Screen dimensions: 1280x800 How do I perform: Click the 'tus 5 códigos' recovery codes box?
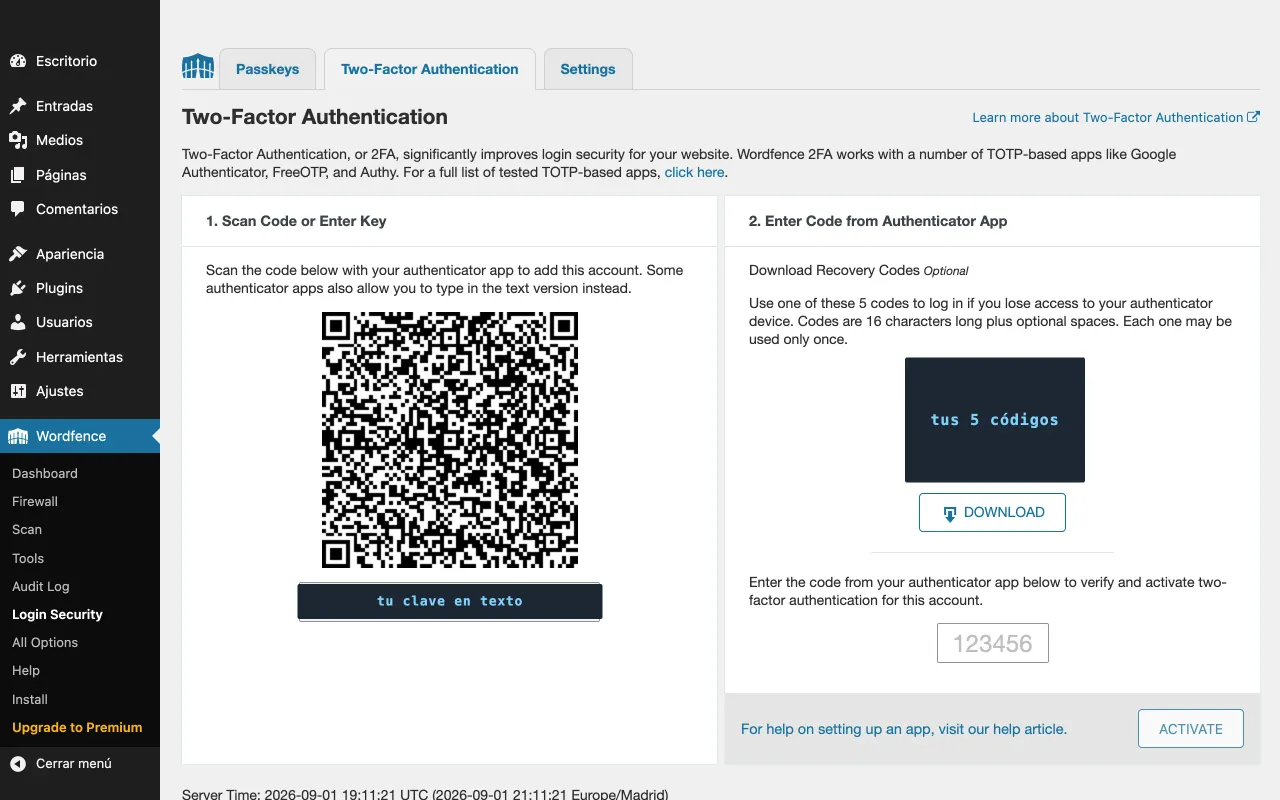click(x=995, y=420)
